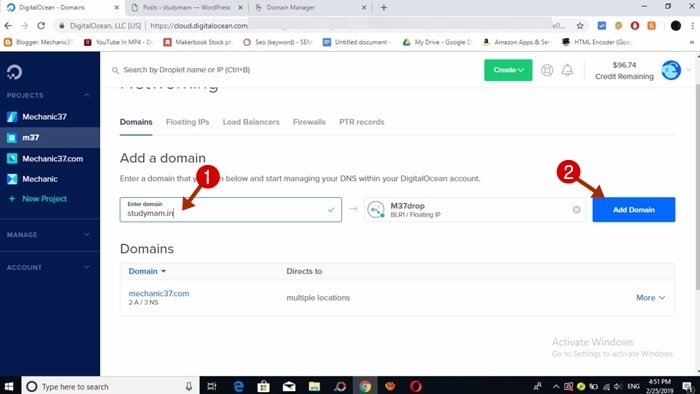Click the DigitalOcean logo in sidebar
The image size is (700, 394).
click(14, 72)
